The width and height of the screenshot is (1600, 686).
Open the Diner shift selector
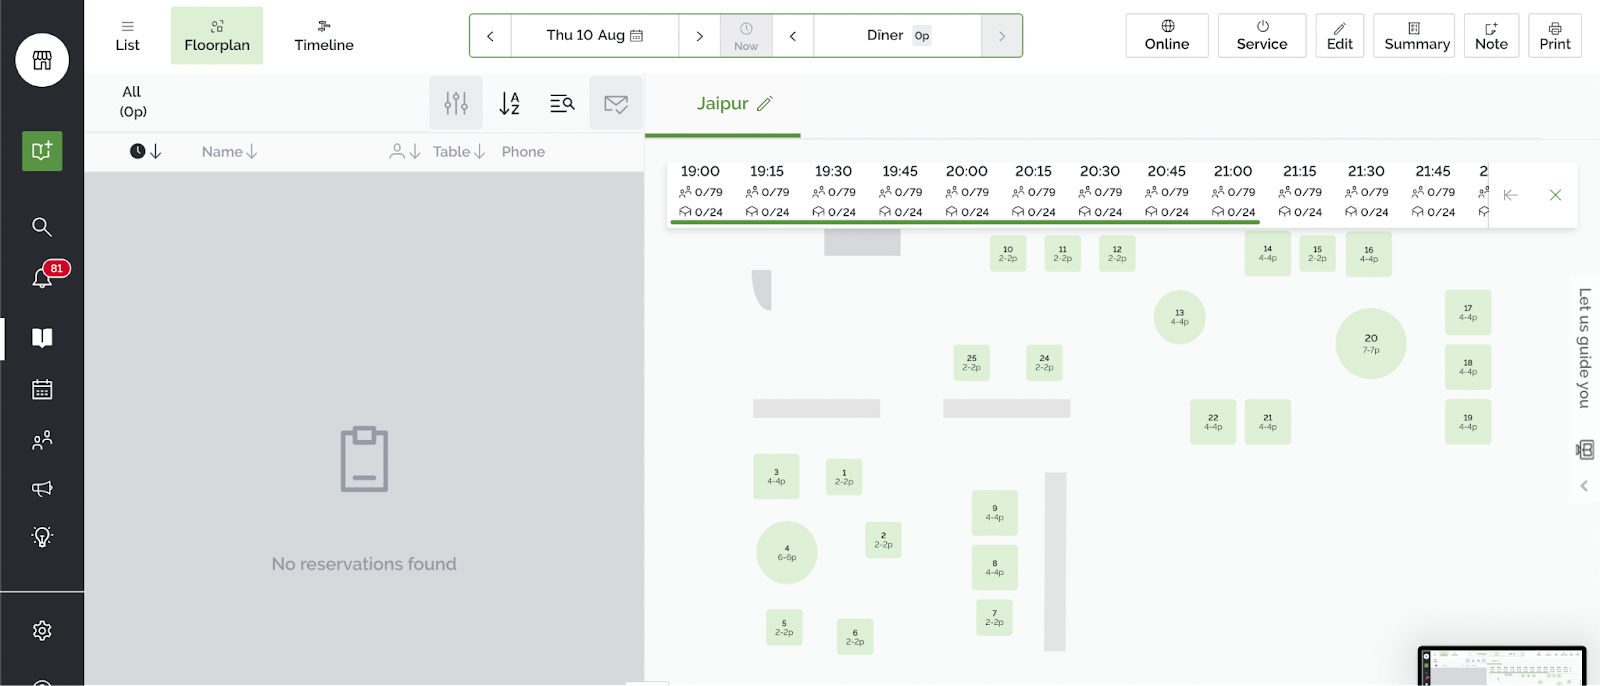[x=897, y=35]
